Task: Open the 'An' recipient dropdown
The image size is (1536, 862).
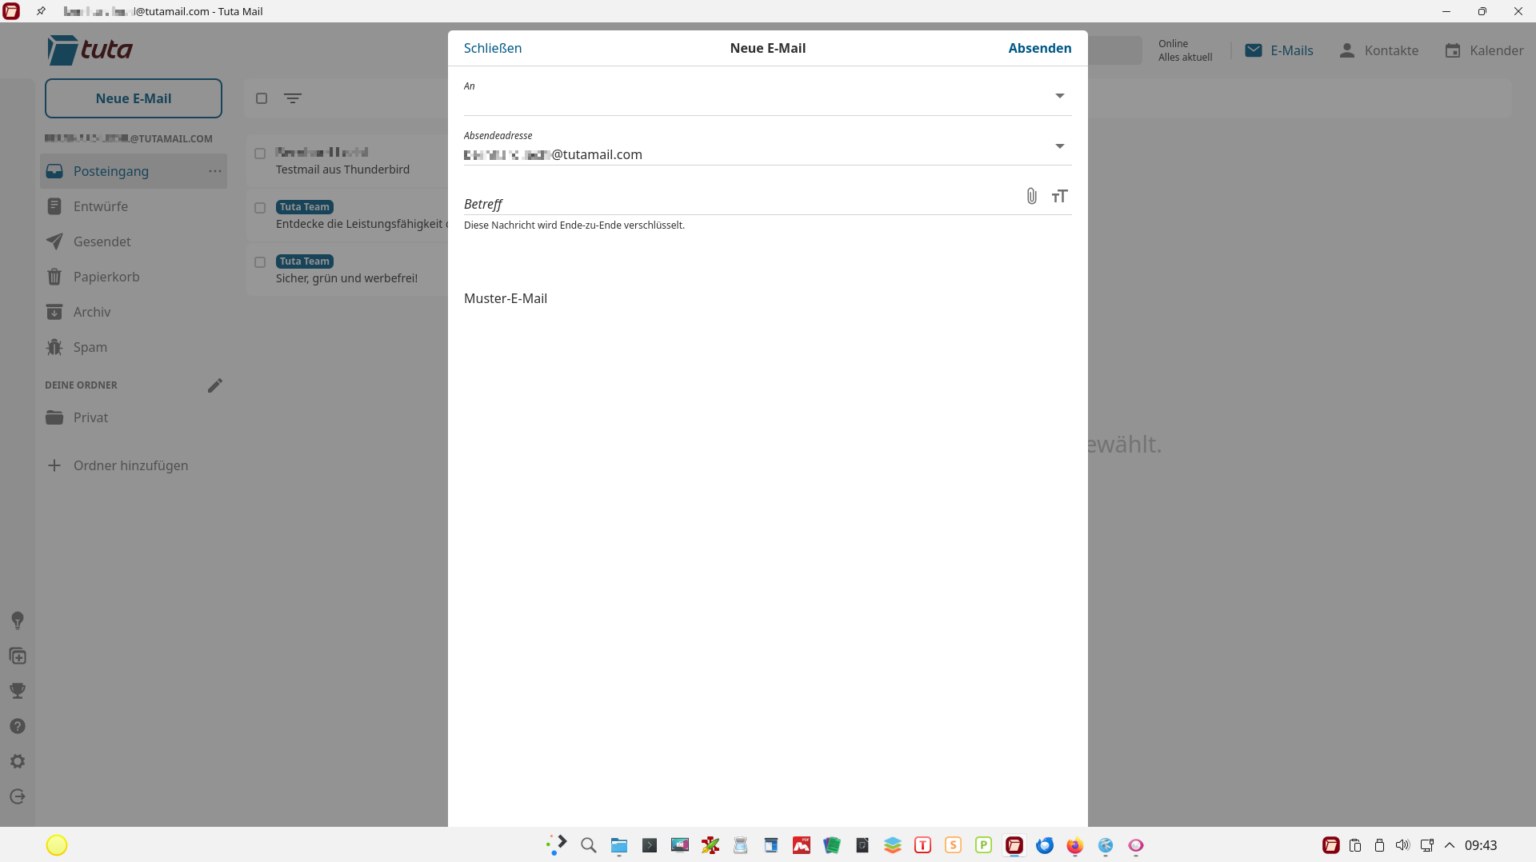Action: (1059, 95)
